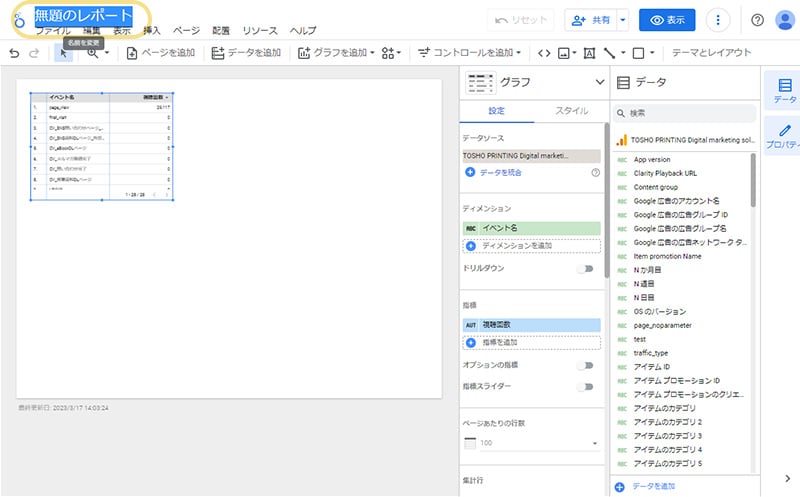Select the Content group field

[656, 187]
